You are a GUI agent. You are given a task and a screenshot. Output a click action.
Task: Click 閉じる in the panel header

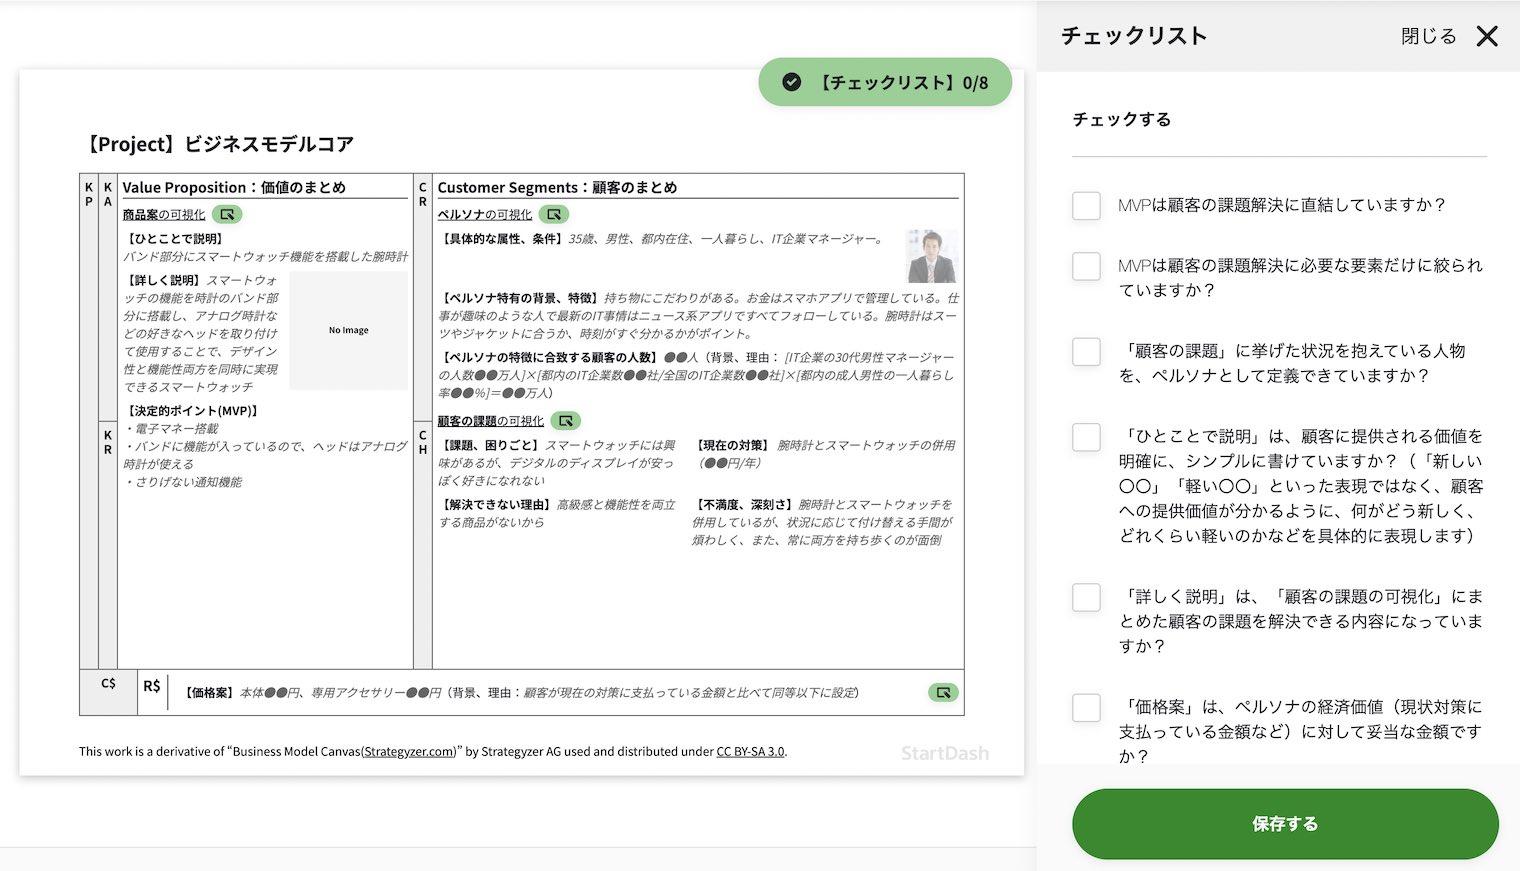point(1428,35)
